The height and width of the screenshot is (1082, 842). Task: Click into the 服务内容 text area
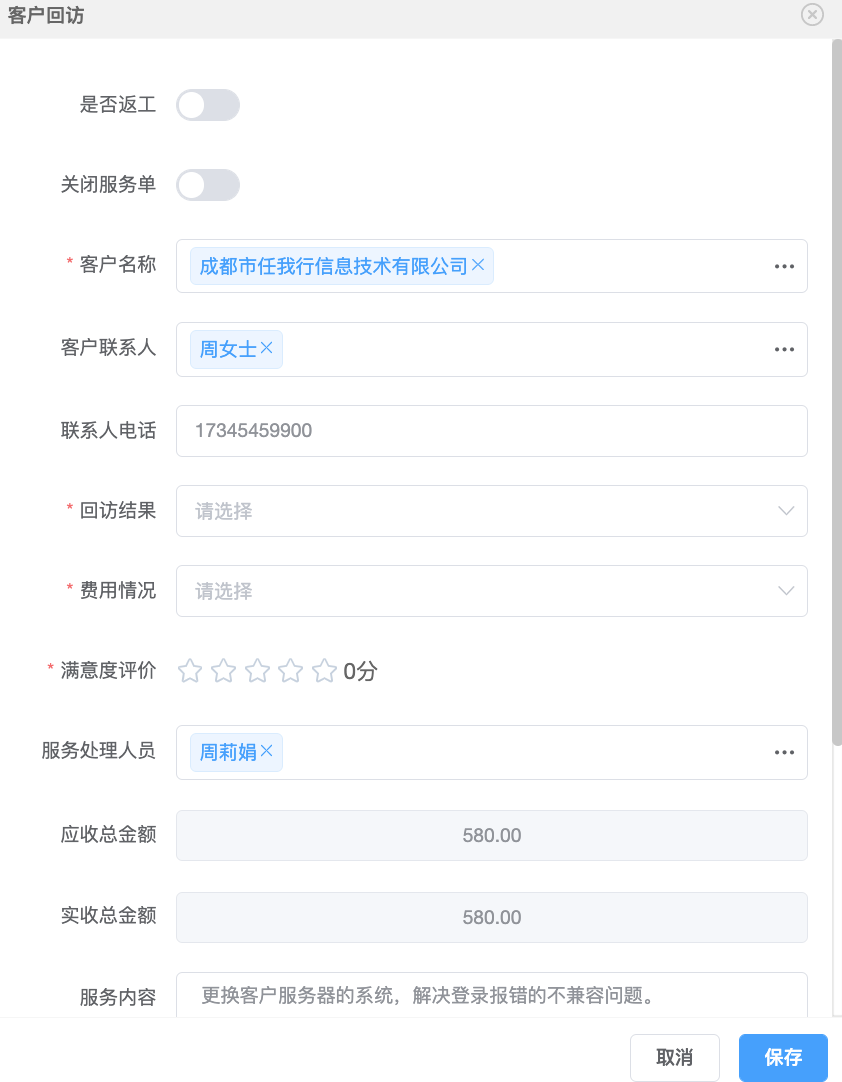point(490,996)
